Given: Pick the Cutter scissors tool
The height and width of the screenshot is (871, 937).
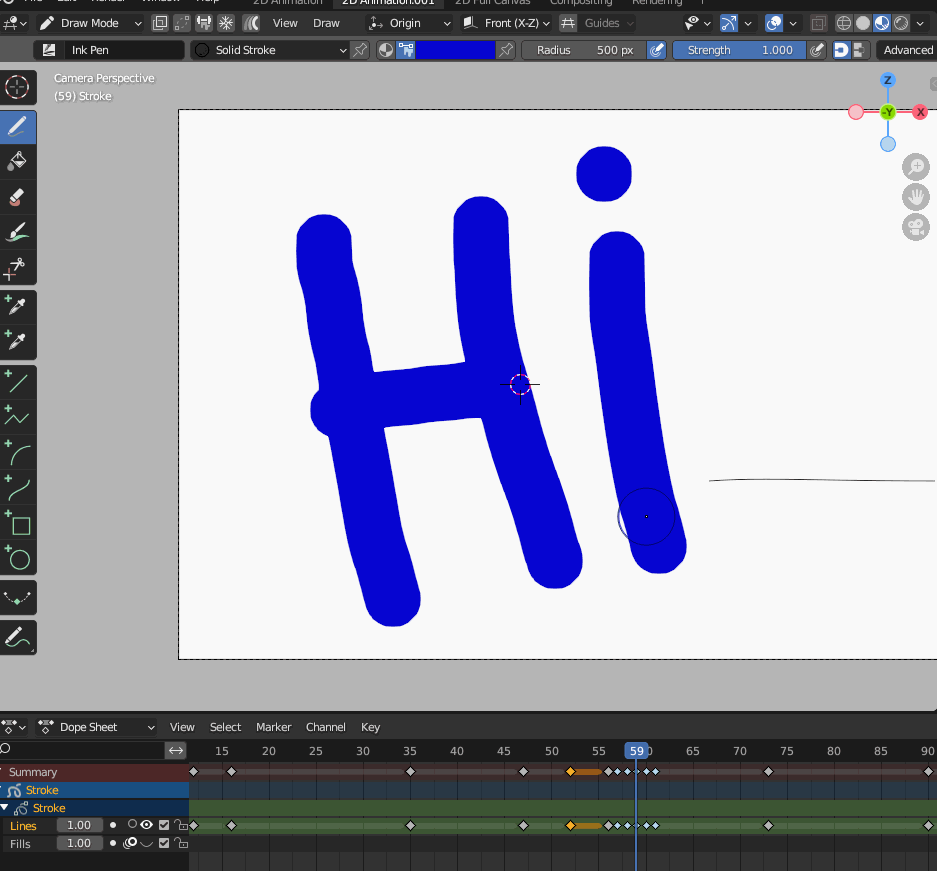Looking at the screenshot, I should click(18, 268).
